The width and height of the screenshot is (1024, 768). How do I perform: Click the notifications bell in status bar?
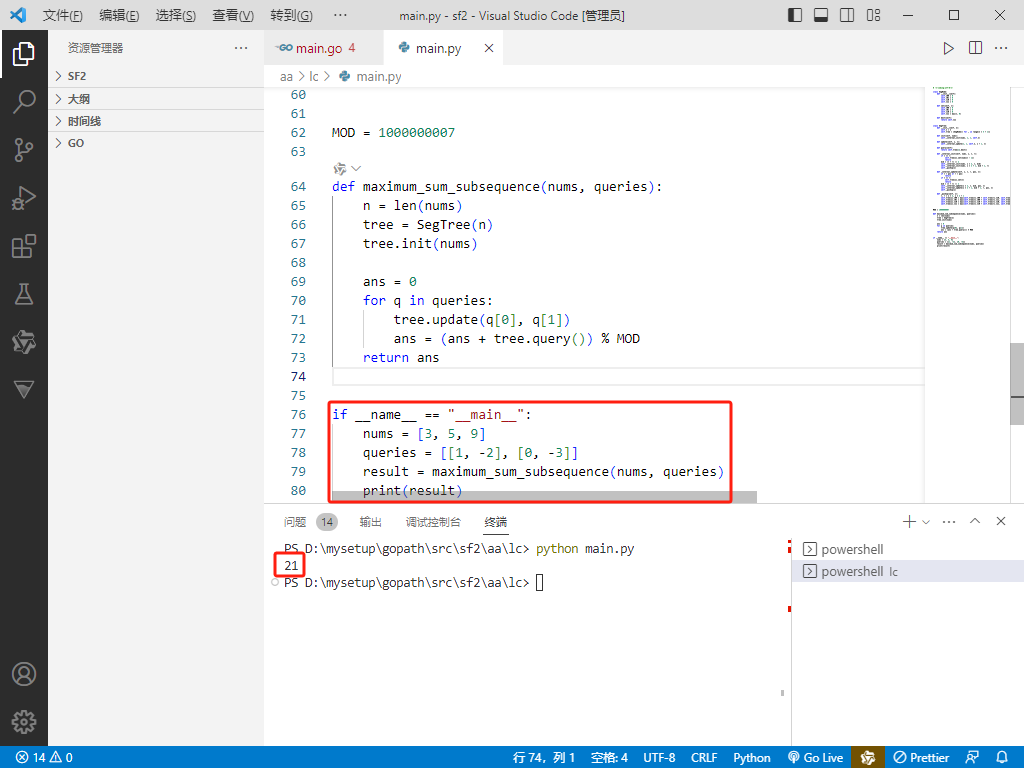point(1002,757)
